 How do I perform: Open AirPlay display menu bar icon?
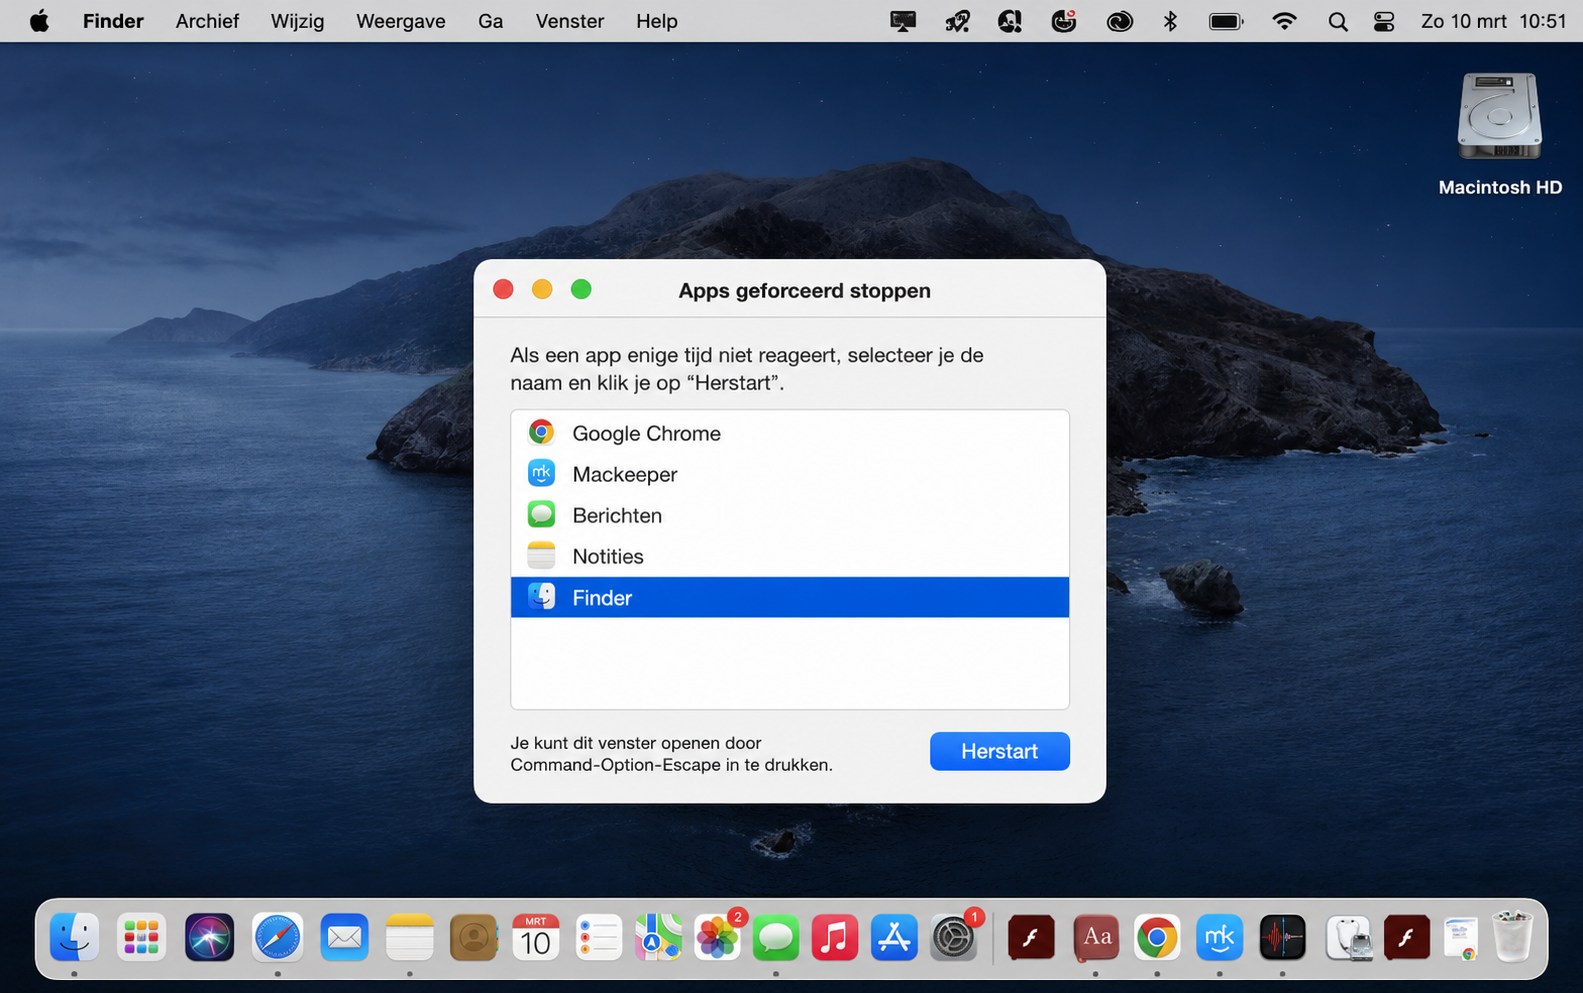pos(903,21)
